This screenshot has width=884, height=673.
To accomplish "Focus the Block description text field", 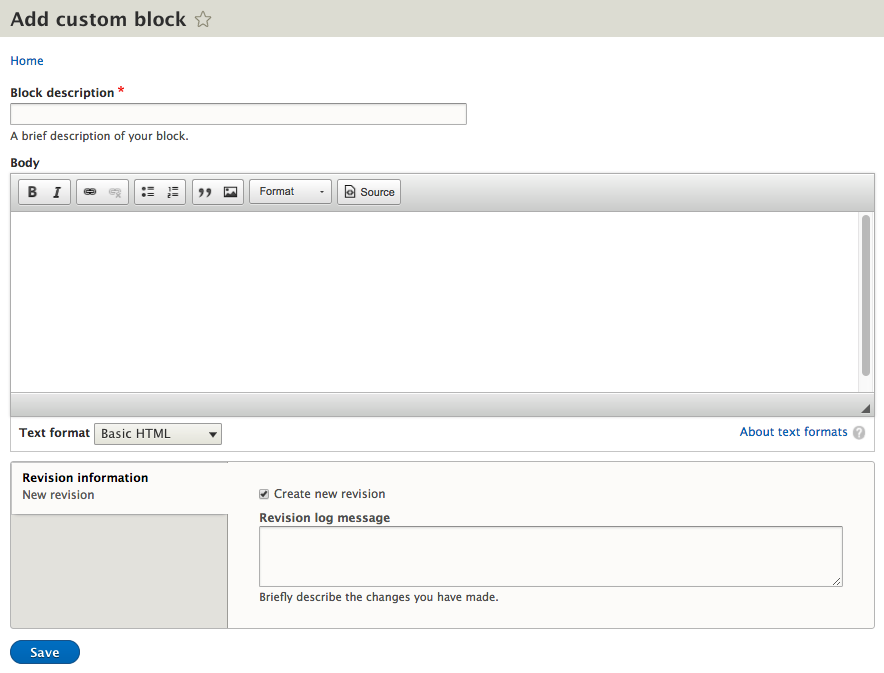I will coord(238,114).
